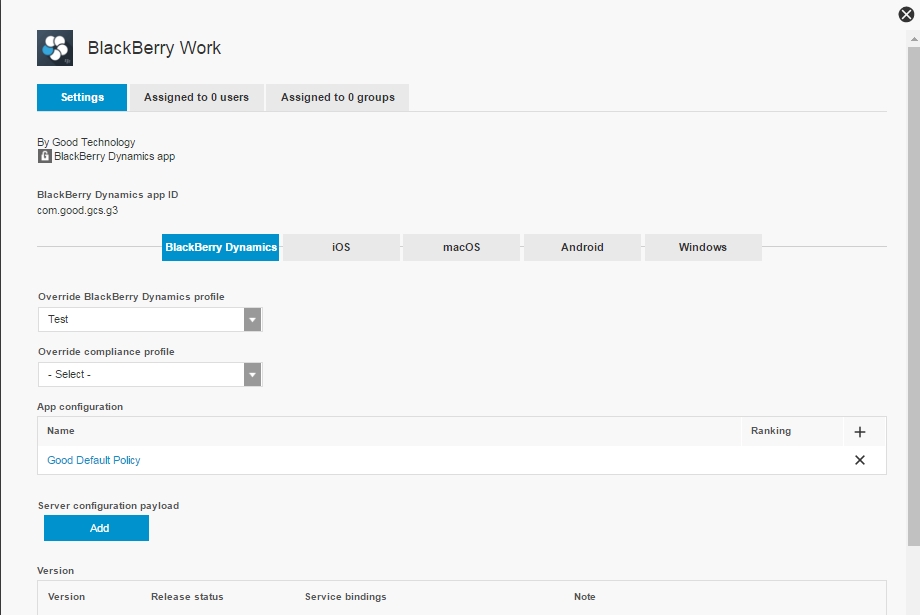
Task: Add an app configuration with plus icon
Action: [860, 432]
